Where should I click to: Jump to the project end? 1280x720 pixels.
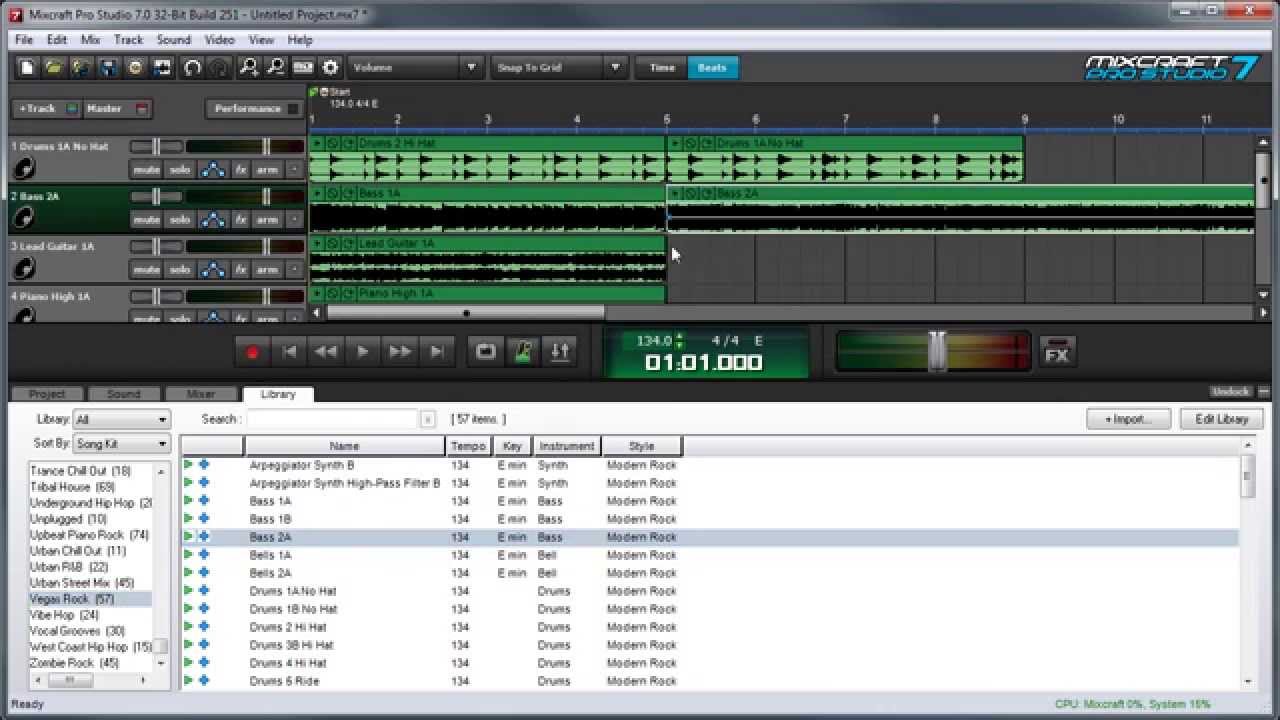pyautogui.click(x=437, y=352)
